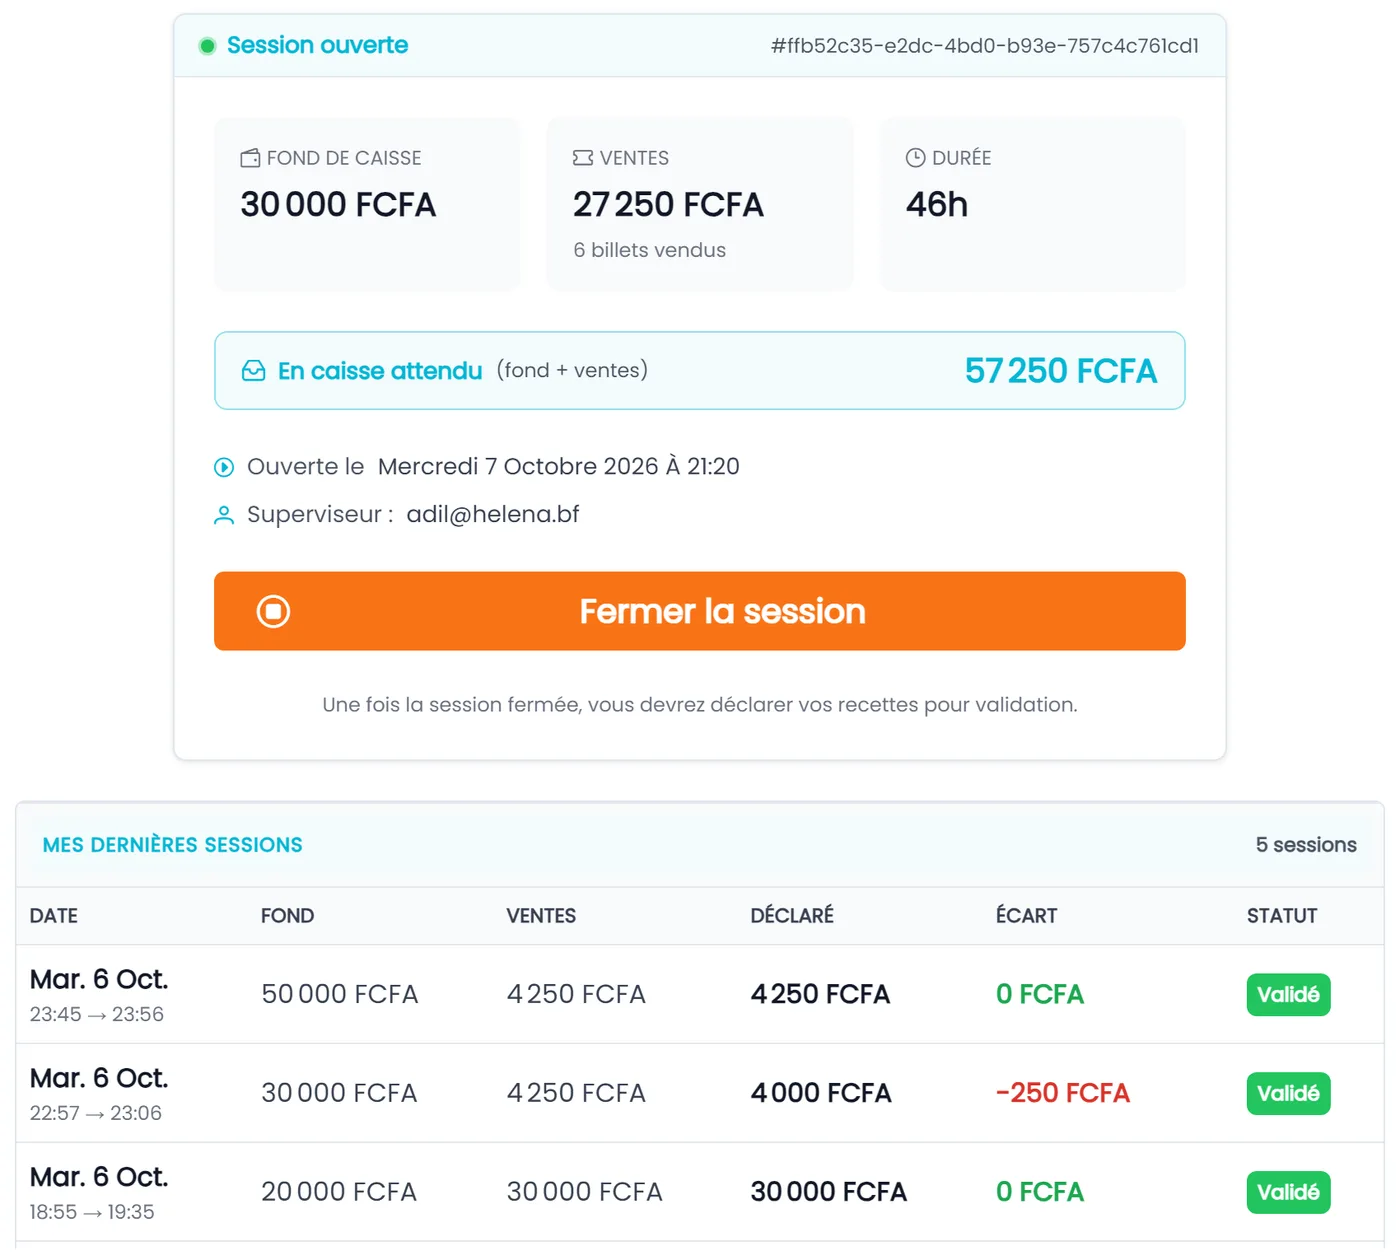Click the 20 000 FCFA fond cell
This screenshot has height=1260, width=1400.
click(339, 1192)
